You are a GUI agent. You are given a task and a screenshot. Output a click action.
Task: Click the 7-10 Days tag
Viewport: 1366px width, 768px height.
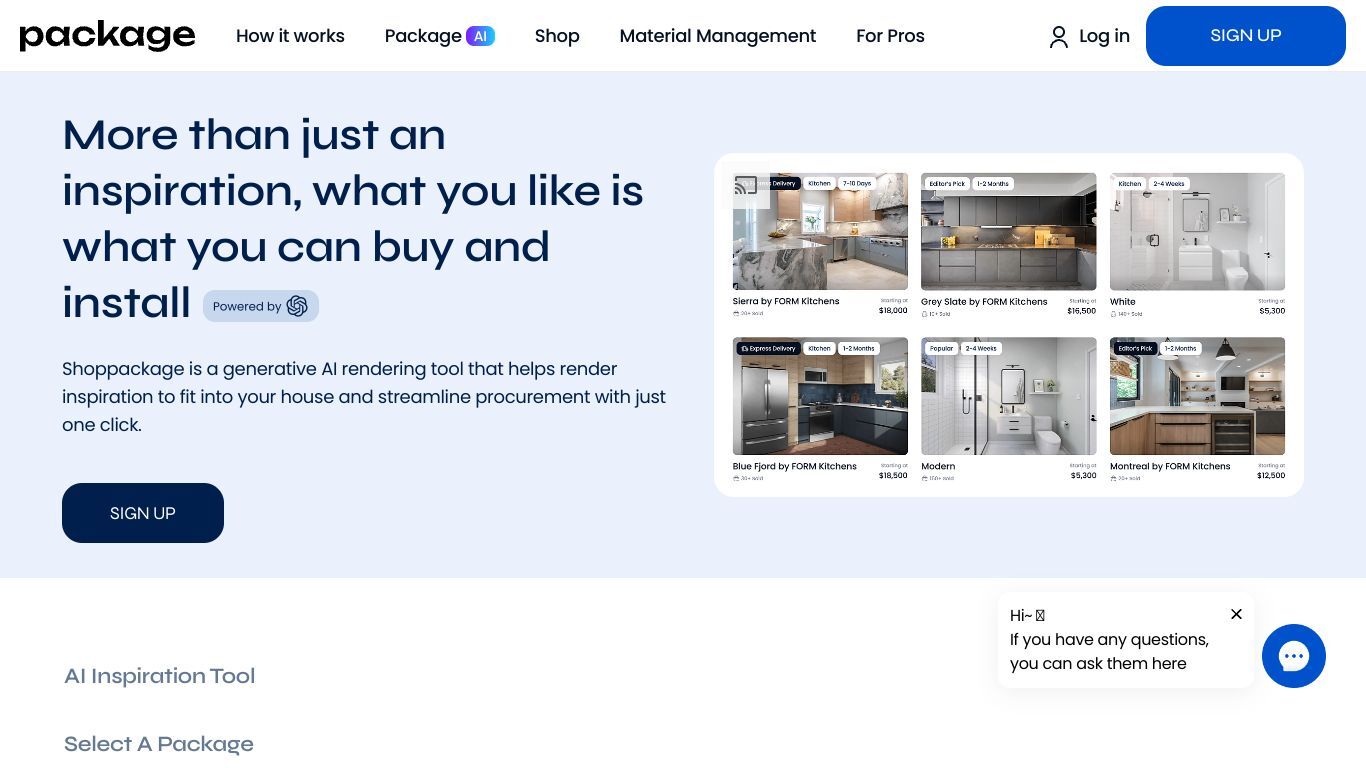[x=857, y=184]
